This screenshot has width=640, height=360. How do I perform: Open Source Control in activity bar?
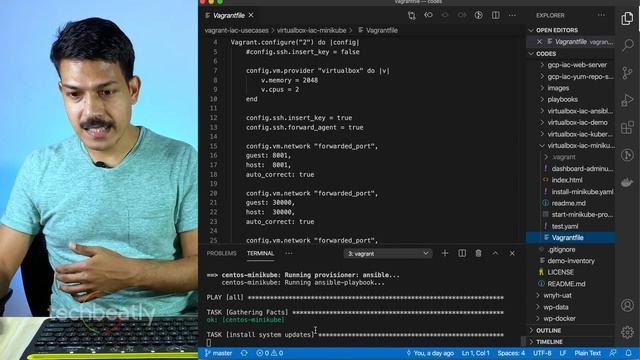(627, 73)
